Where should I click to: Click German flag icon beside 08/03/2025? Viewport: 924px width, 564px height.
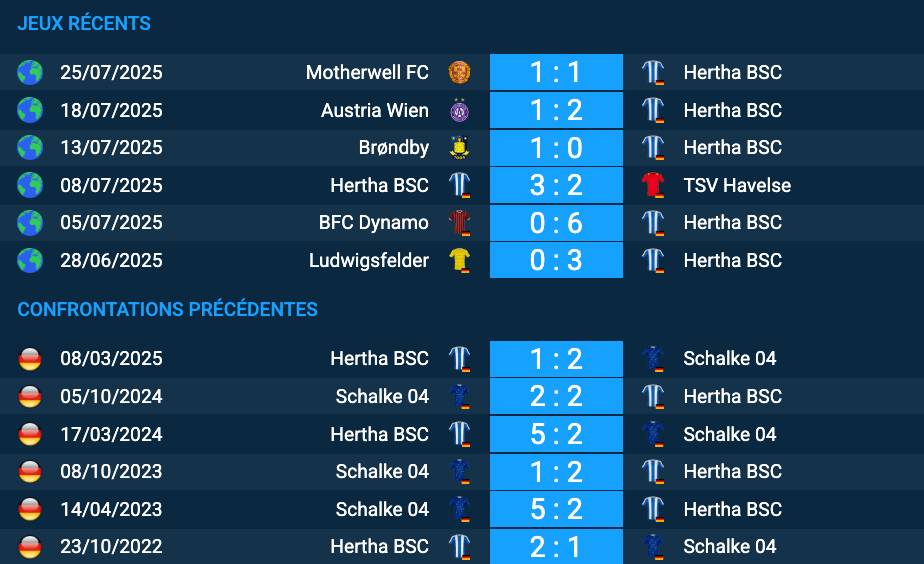pyautogui.click(x=30, y=359)
